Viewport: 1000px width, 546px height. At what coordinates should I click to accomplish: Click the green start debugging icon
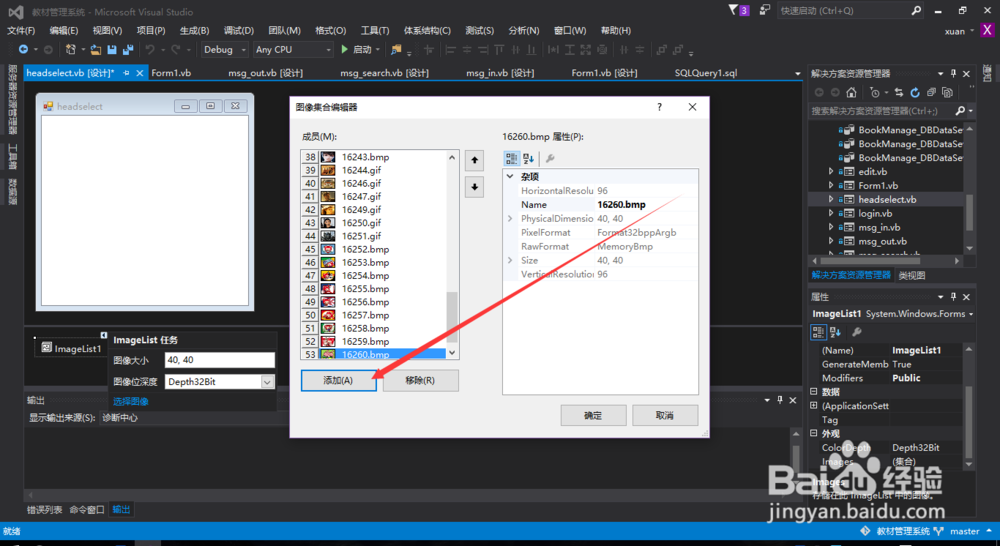[x=344, y=49]
